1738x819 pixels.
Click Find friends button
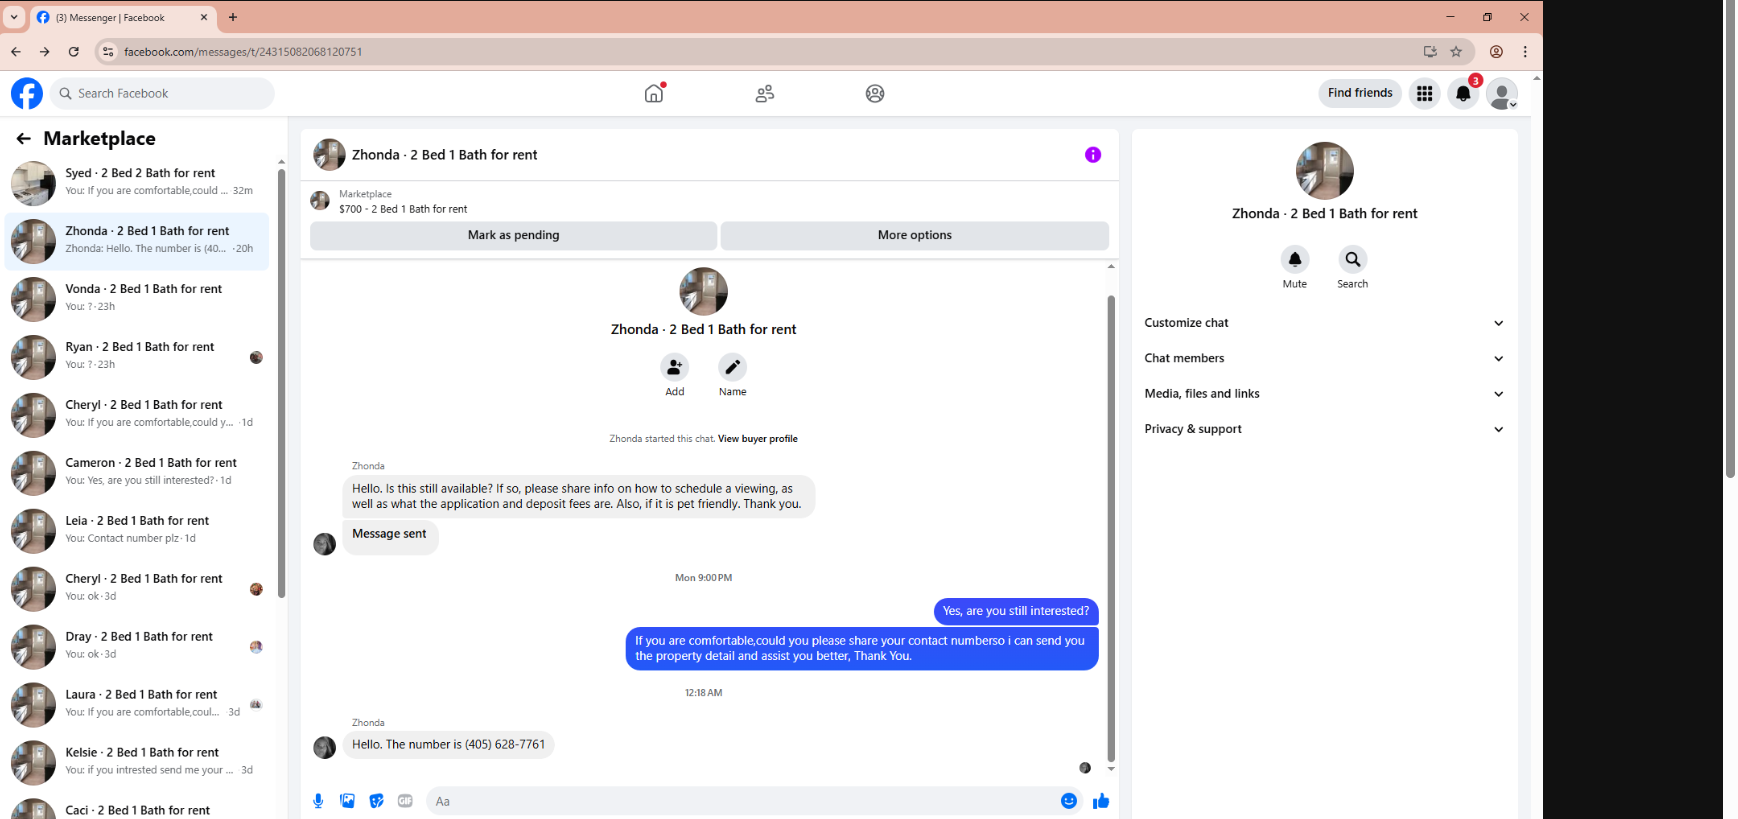1360,93
